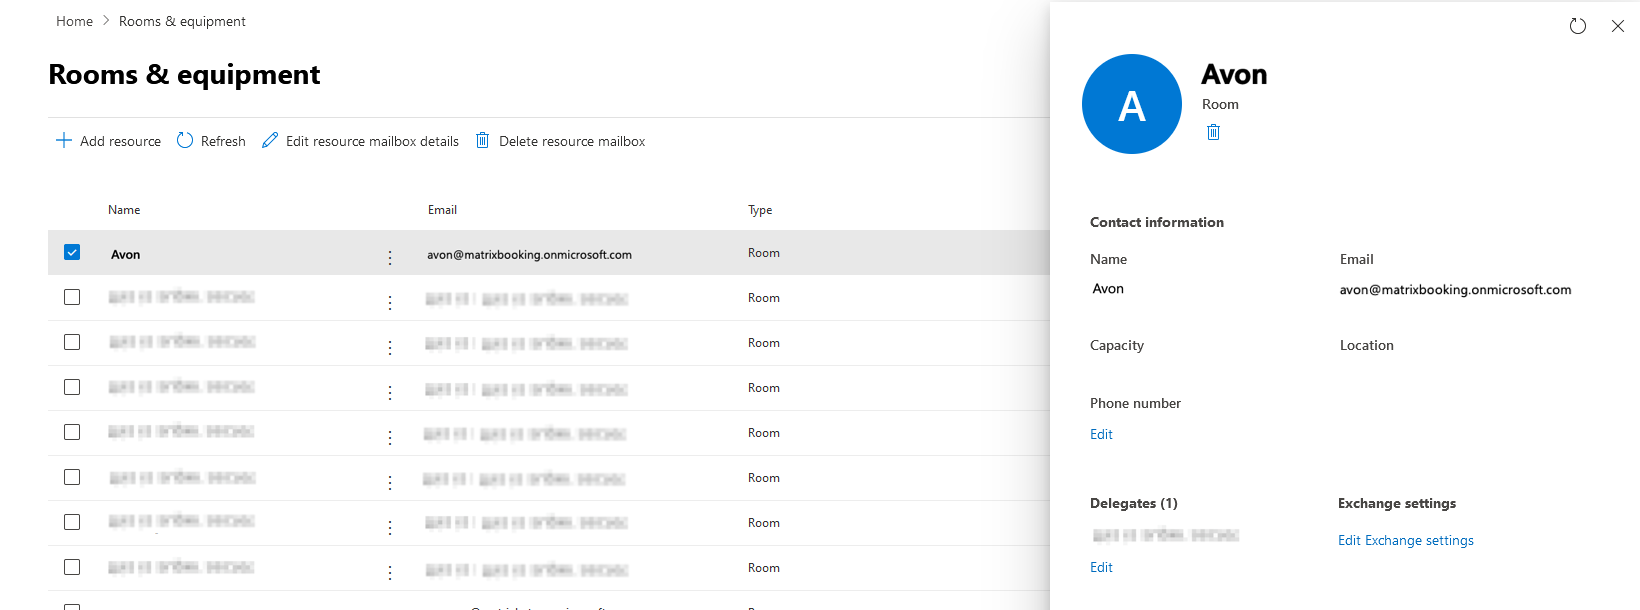Click the Delegates (1) heading
The width and height of the screenshot is (1640, 610).
pyautogui.click(x=1134, y=503)
